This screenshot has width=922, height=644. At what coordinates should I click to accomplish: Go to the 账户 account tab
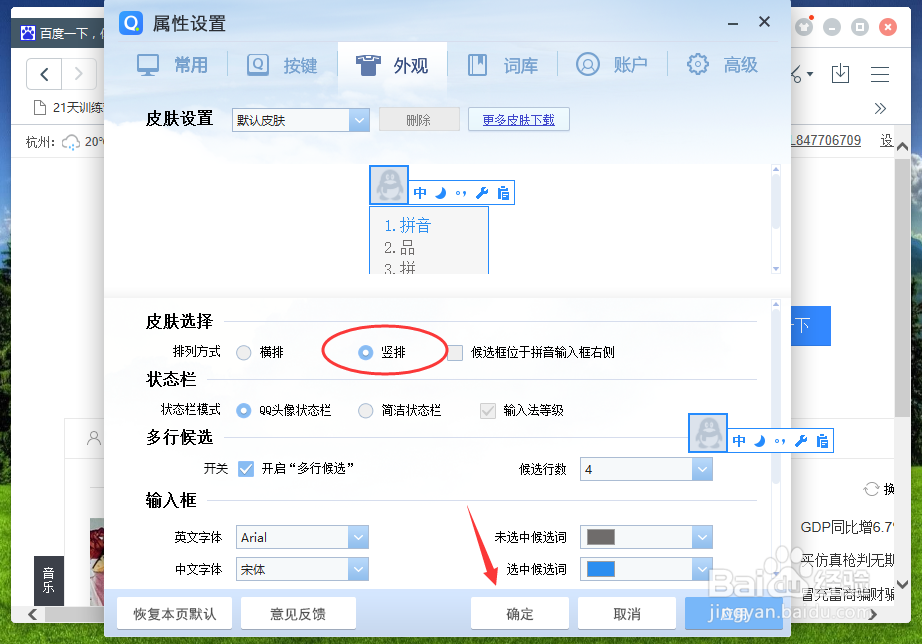(612, 65)
